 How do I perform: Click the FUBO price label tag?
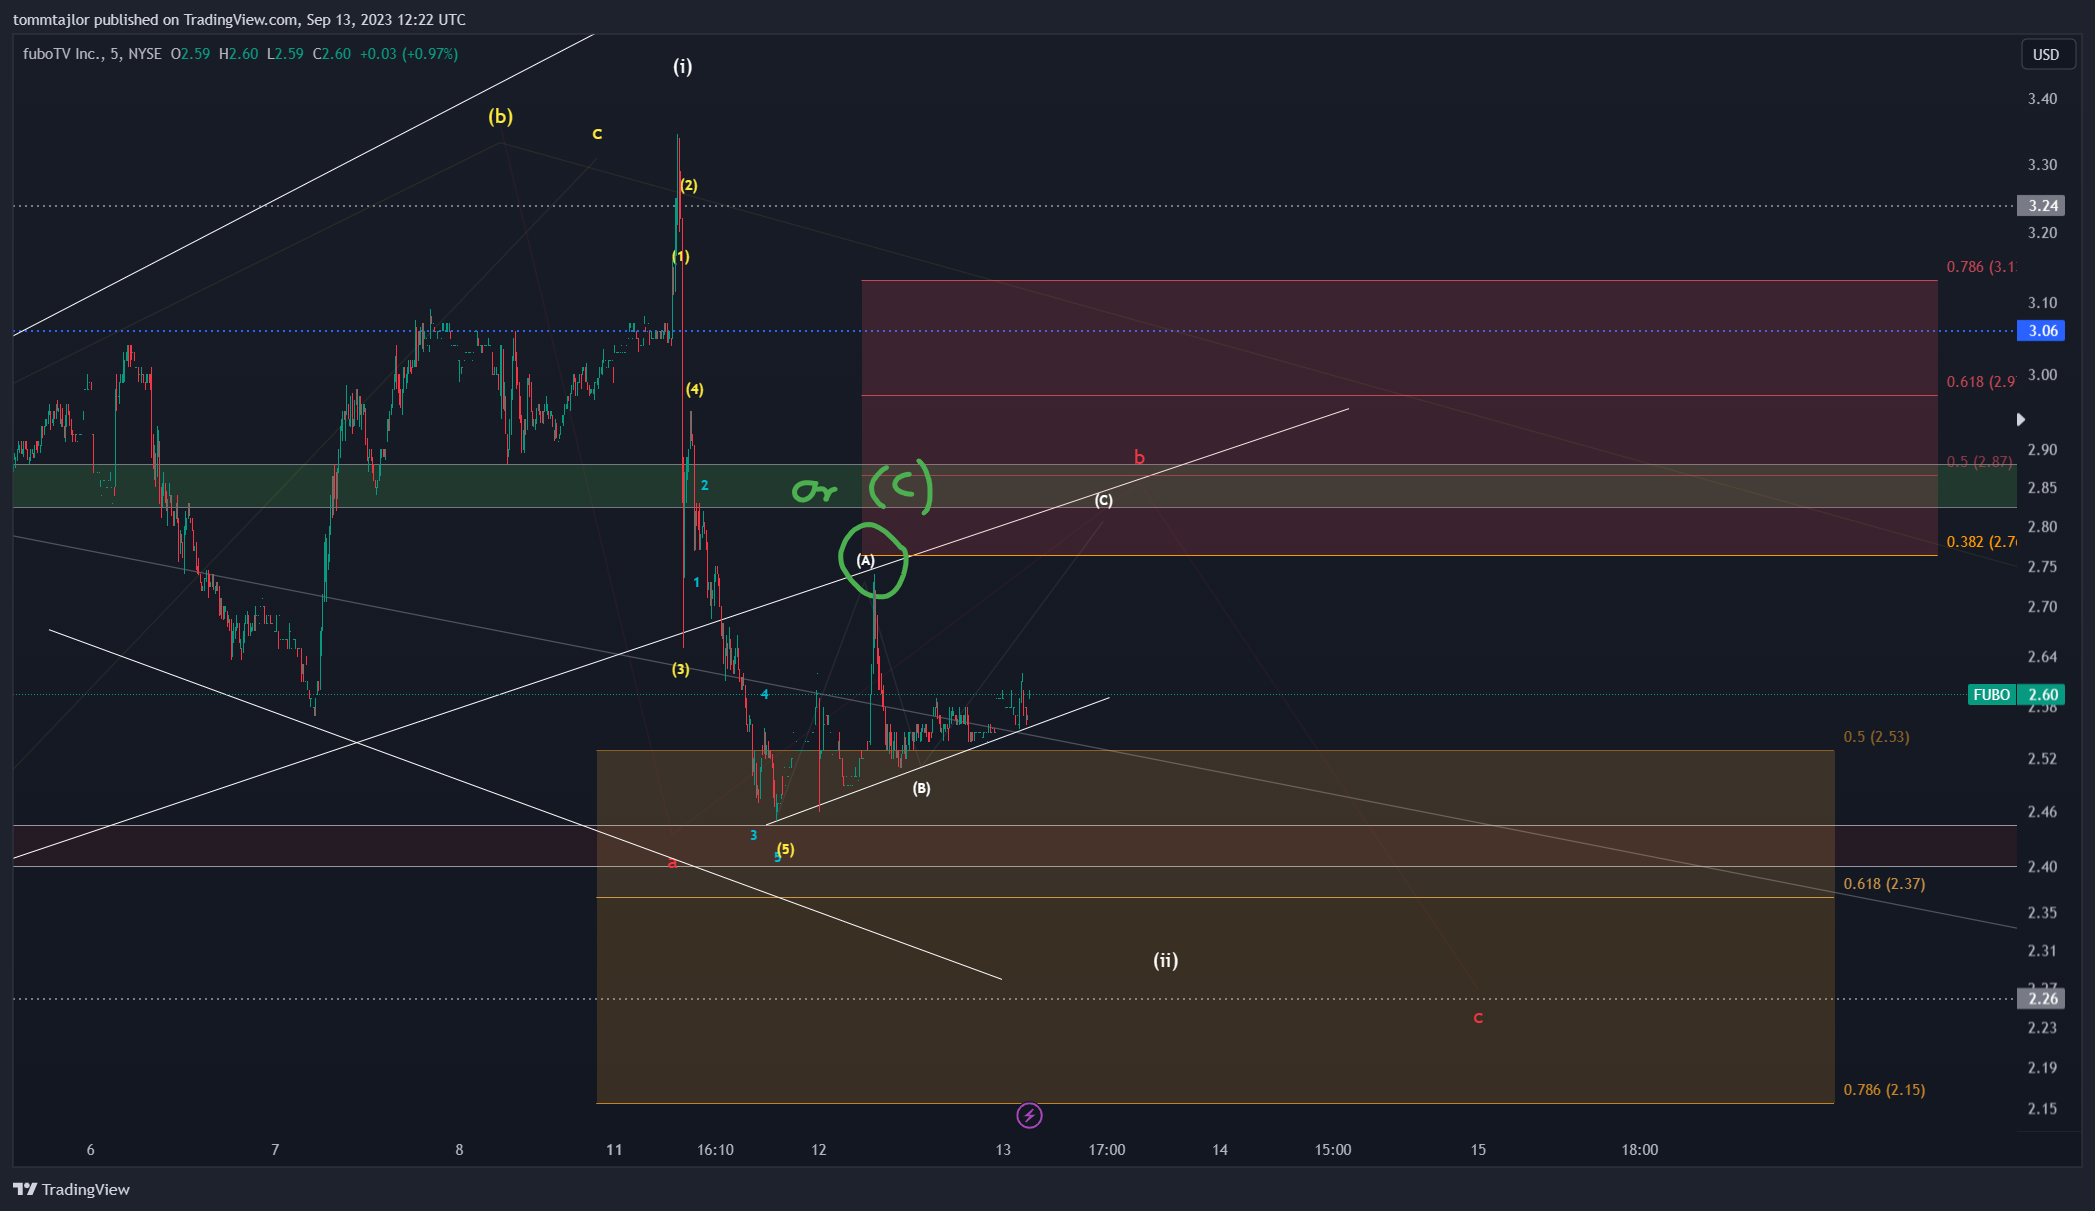click(1991, 694)
